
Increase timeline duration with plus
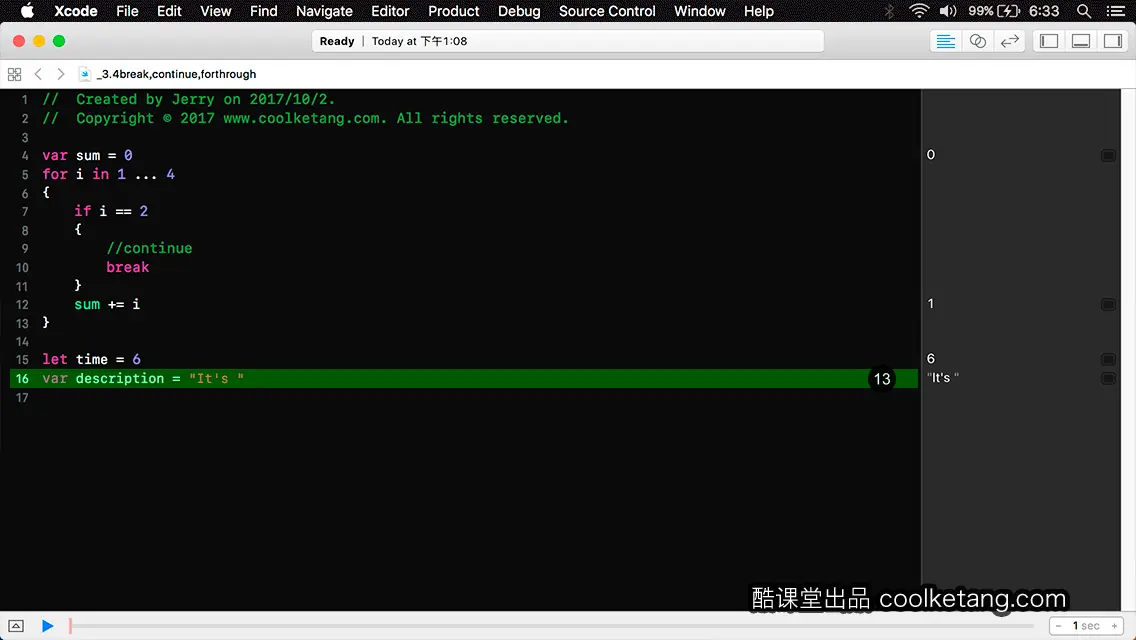[x=1114, y=626]
